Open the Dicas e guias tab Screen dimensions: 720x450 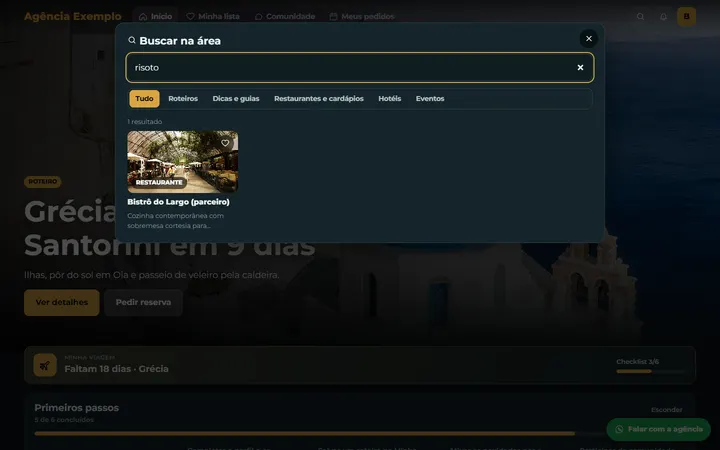tap(236, 99)
